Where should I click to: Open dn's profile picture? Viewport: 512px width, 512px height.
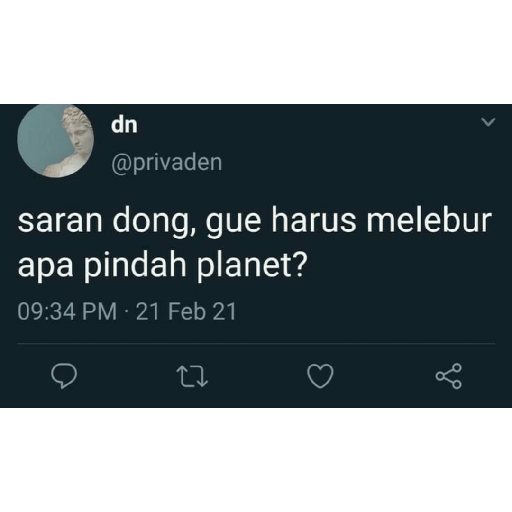click(x=55, y=140)
